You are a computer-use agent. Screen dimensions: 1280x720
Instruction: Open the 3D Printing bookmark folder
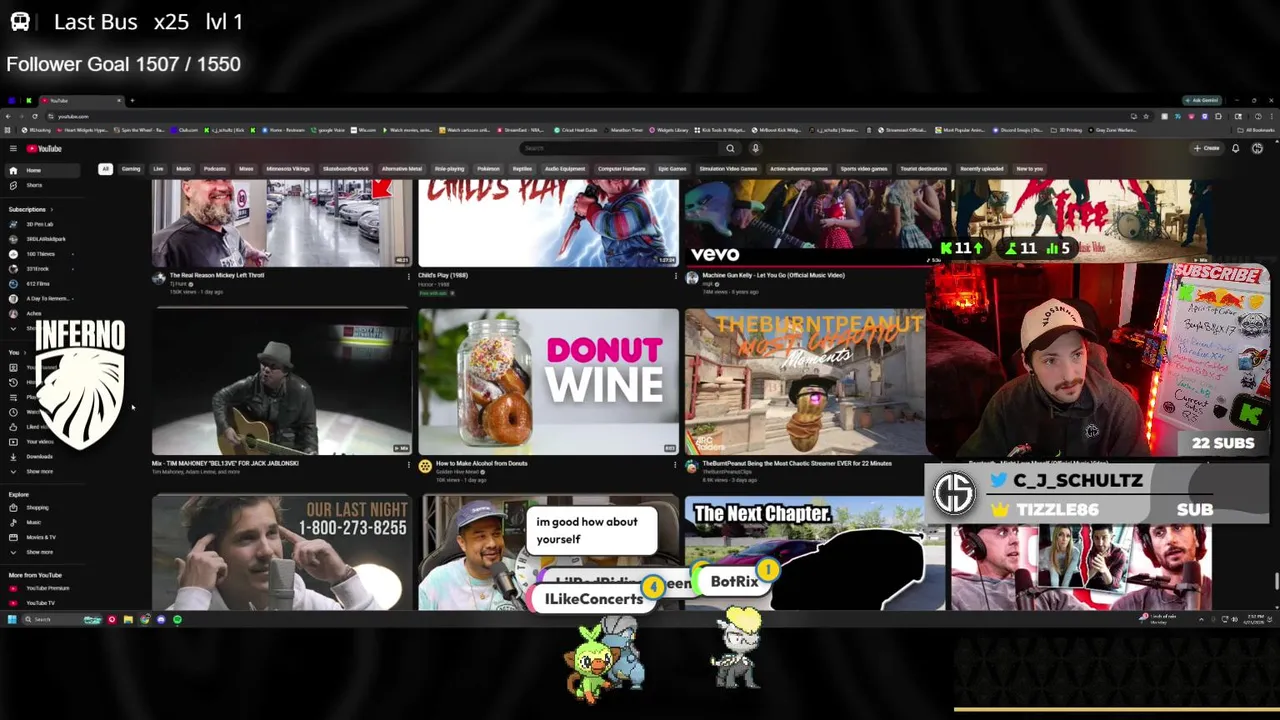1067,130
